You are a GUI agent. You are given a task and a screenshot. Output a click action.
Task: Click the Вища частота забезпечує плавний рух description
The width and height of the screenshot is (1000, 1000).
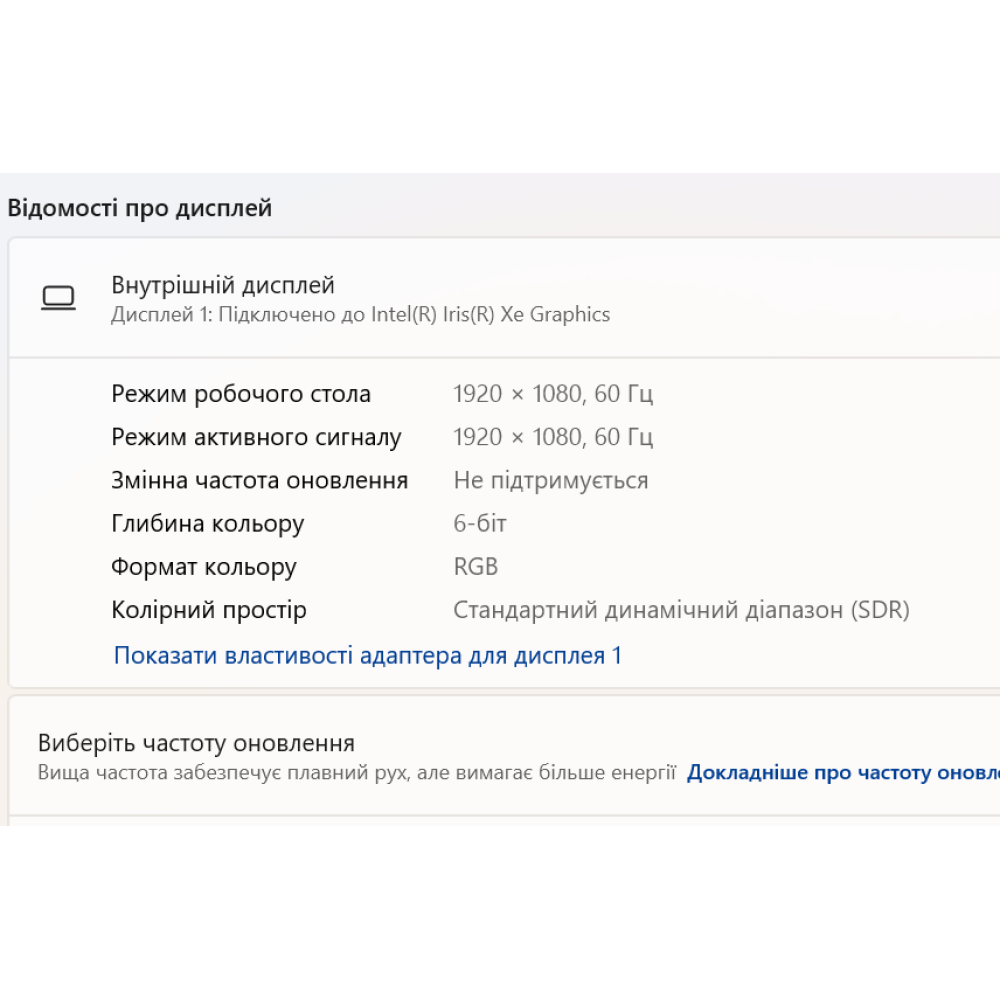pyautogui.click(x=357, y=773)
